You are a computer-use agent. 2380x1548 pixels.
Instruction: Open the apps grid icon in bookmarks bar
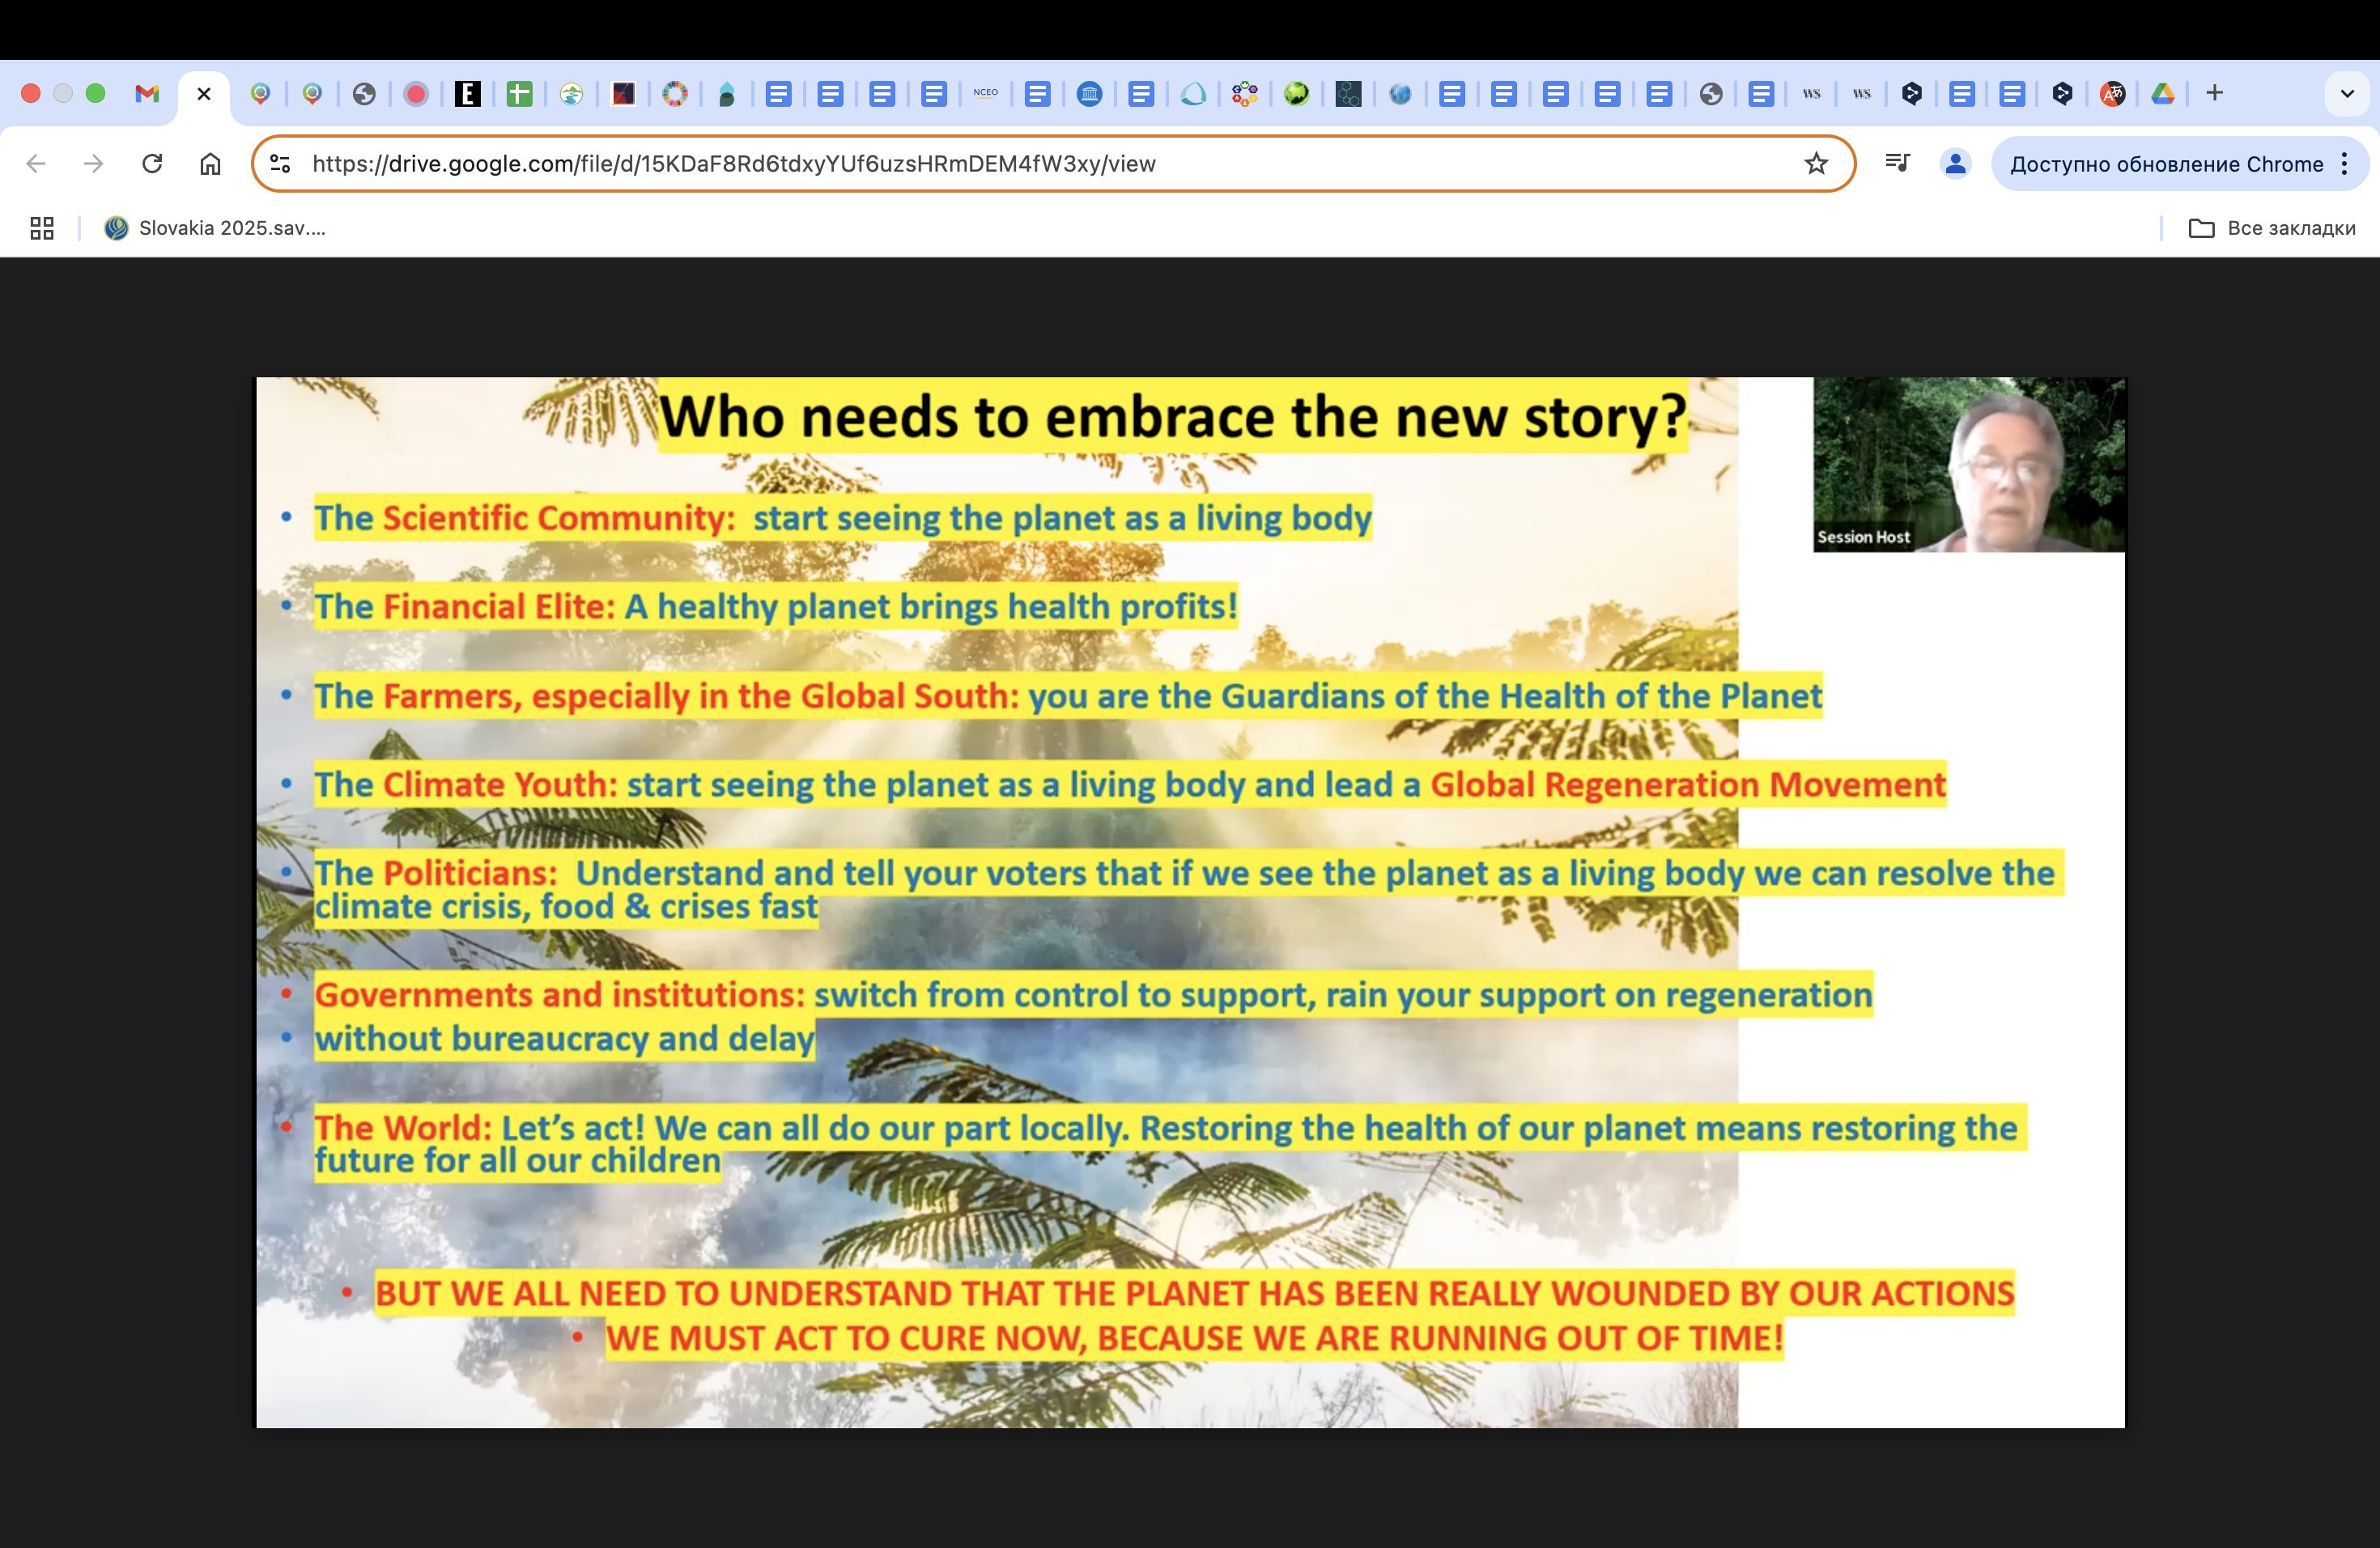click(42, 228)
